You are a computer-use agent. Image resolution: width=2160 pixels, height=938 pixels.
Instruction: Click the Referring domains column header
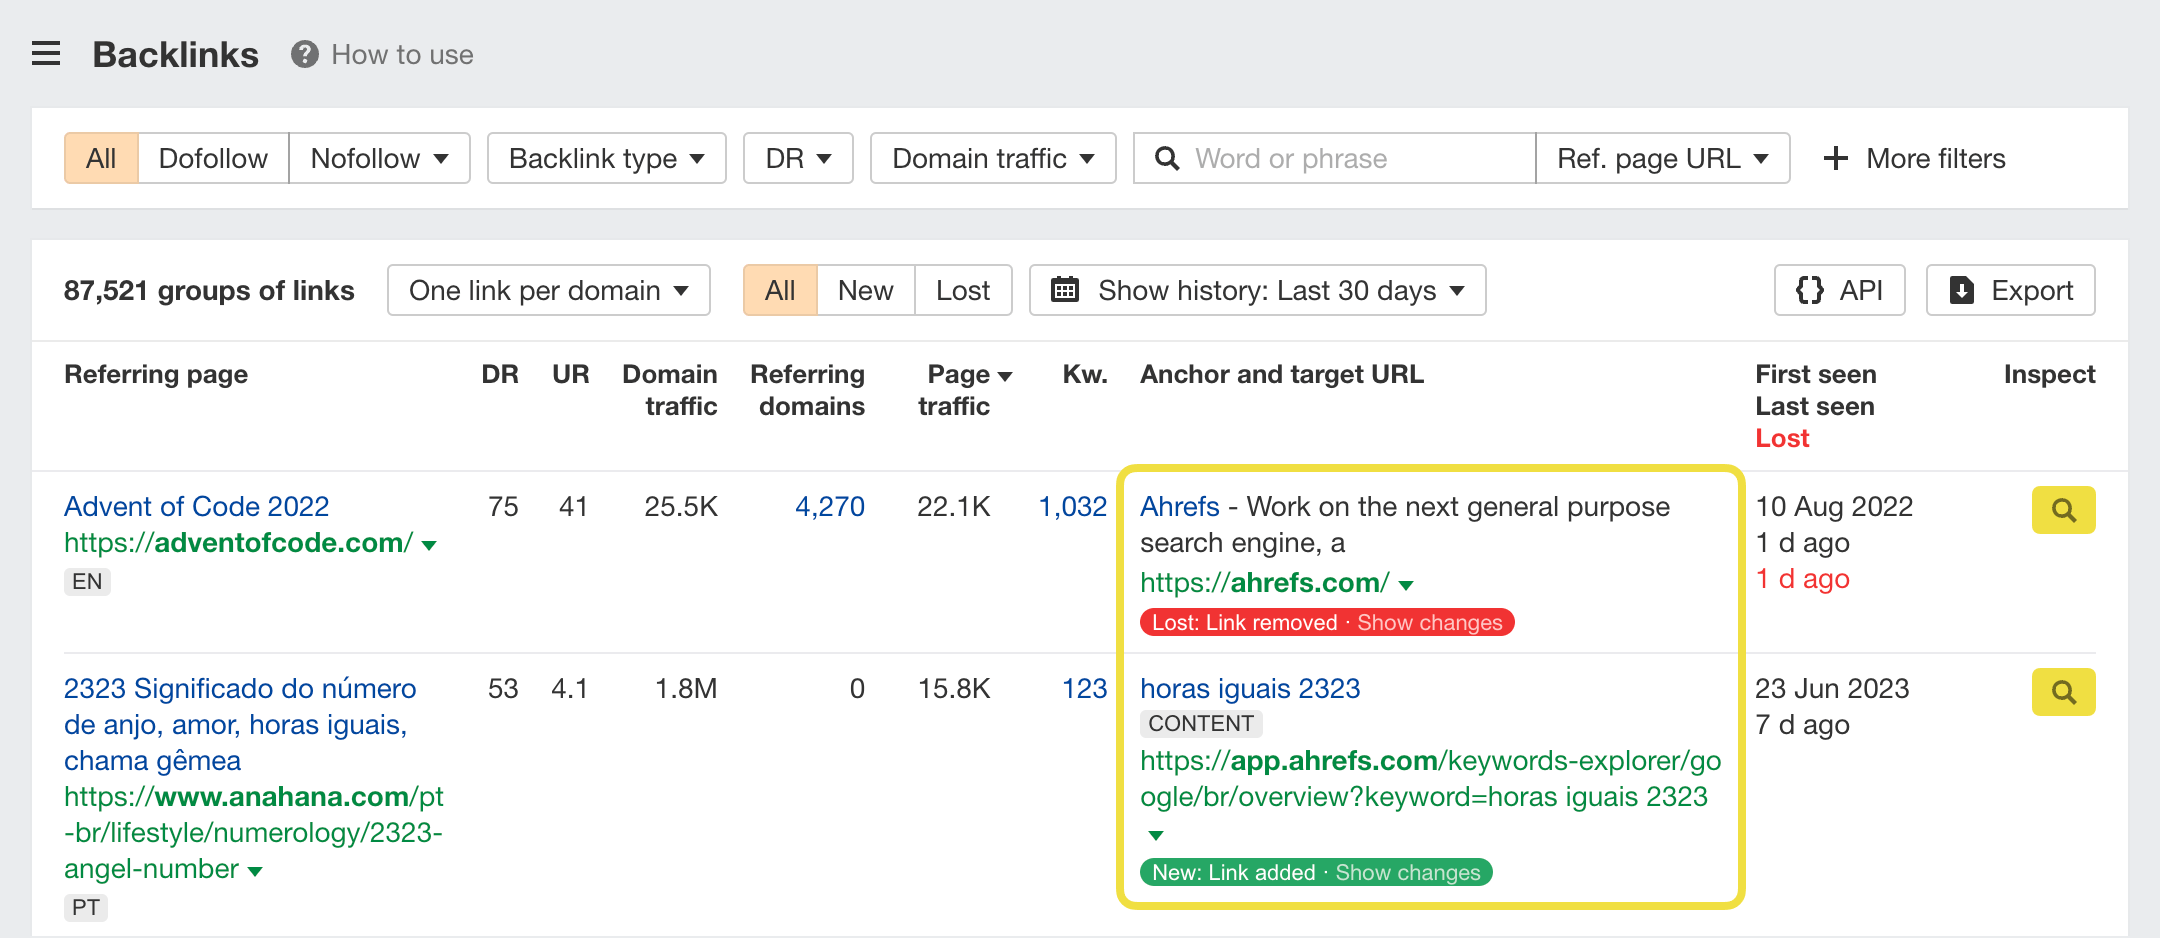[x=808, y=390]
